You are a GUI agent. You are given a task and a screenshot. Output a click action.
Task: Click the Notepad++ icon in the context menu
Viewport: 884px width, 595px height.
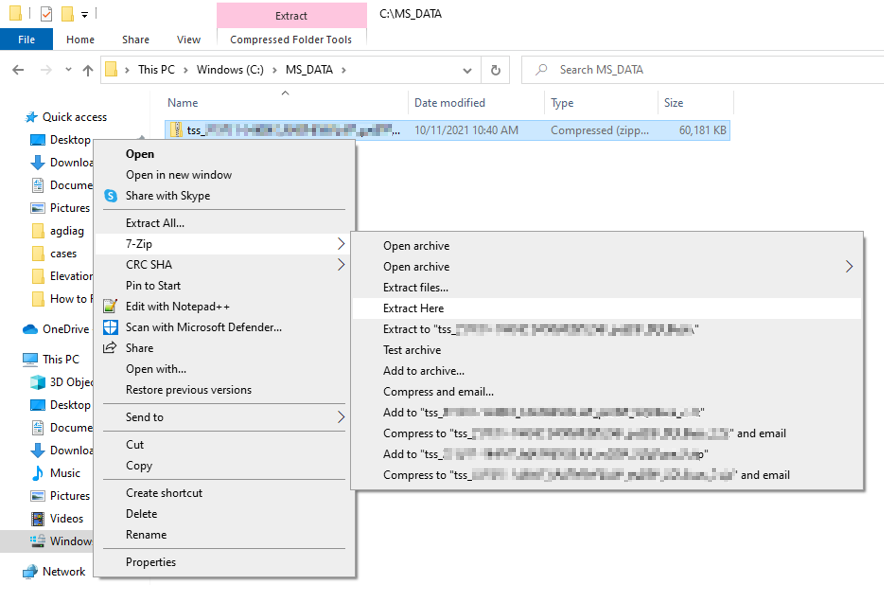pos(111,307)
